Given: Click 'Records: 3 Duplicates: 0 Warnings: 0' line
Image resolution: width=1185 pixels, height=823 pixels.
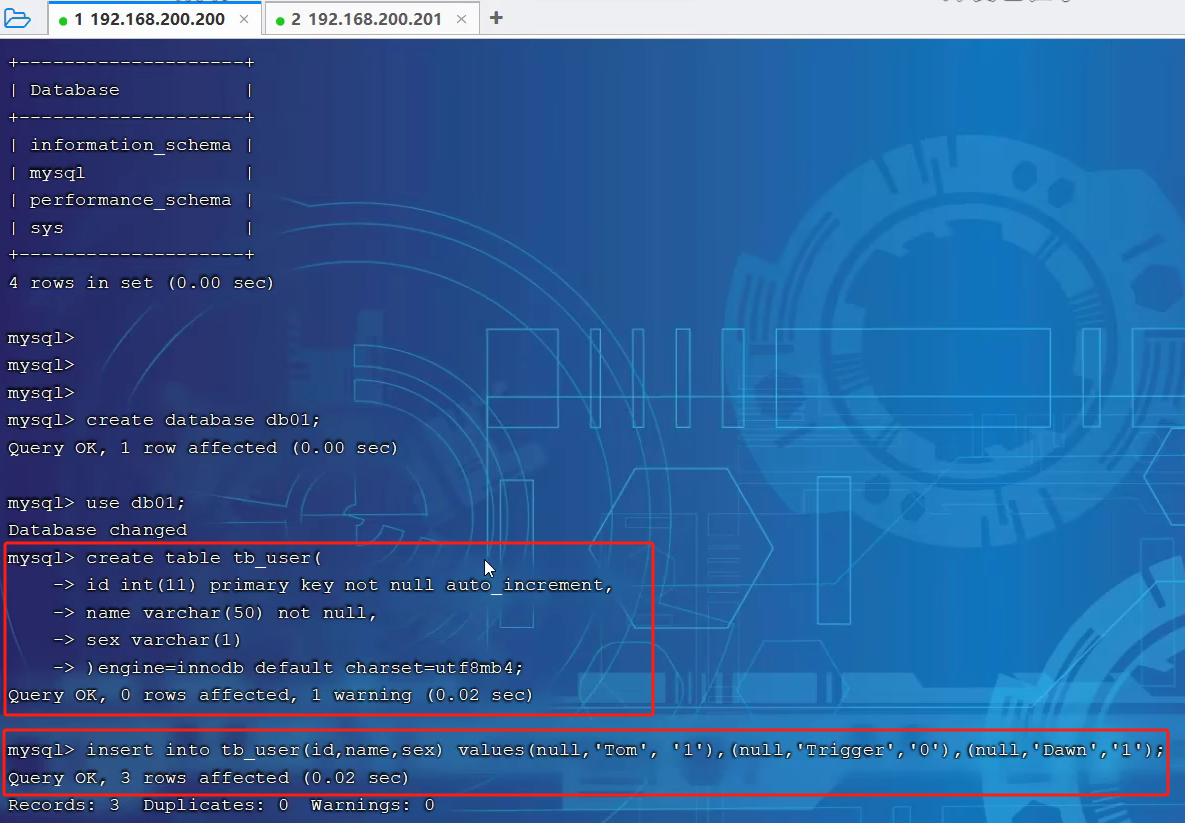Looking at the screenshot, I should pos(221,806).
